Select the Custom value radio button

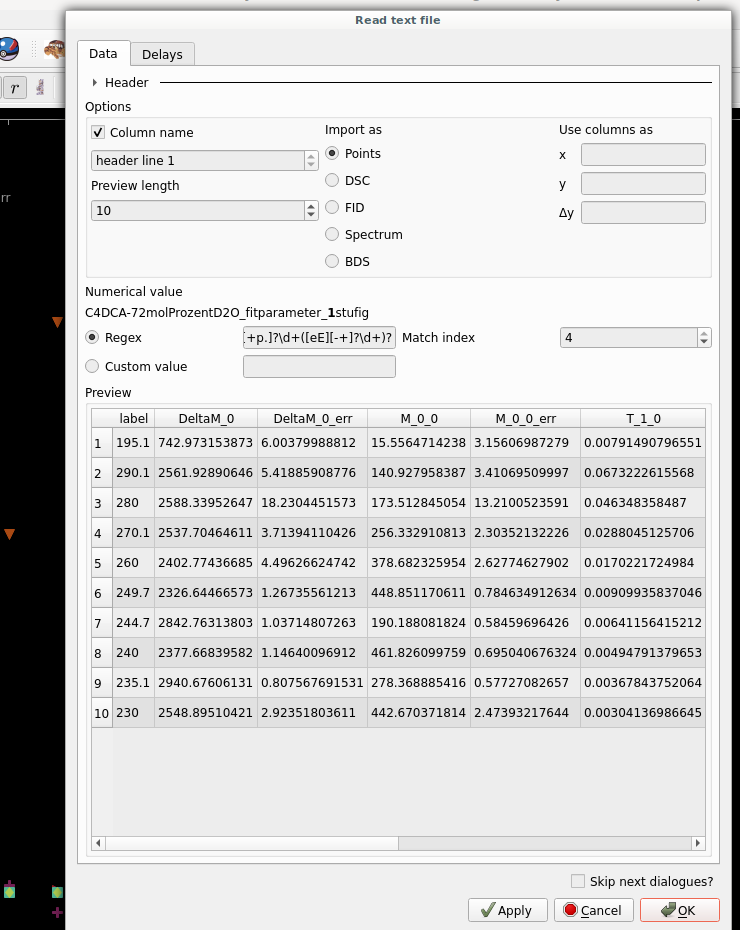coord(93,367)
